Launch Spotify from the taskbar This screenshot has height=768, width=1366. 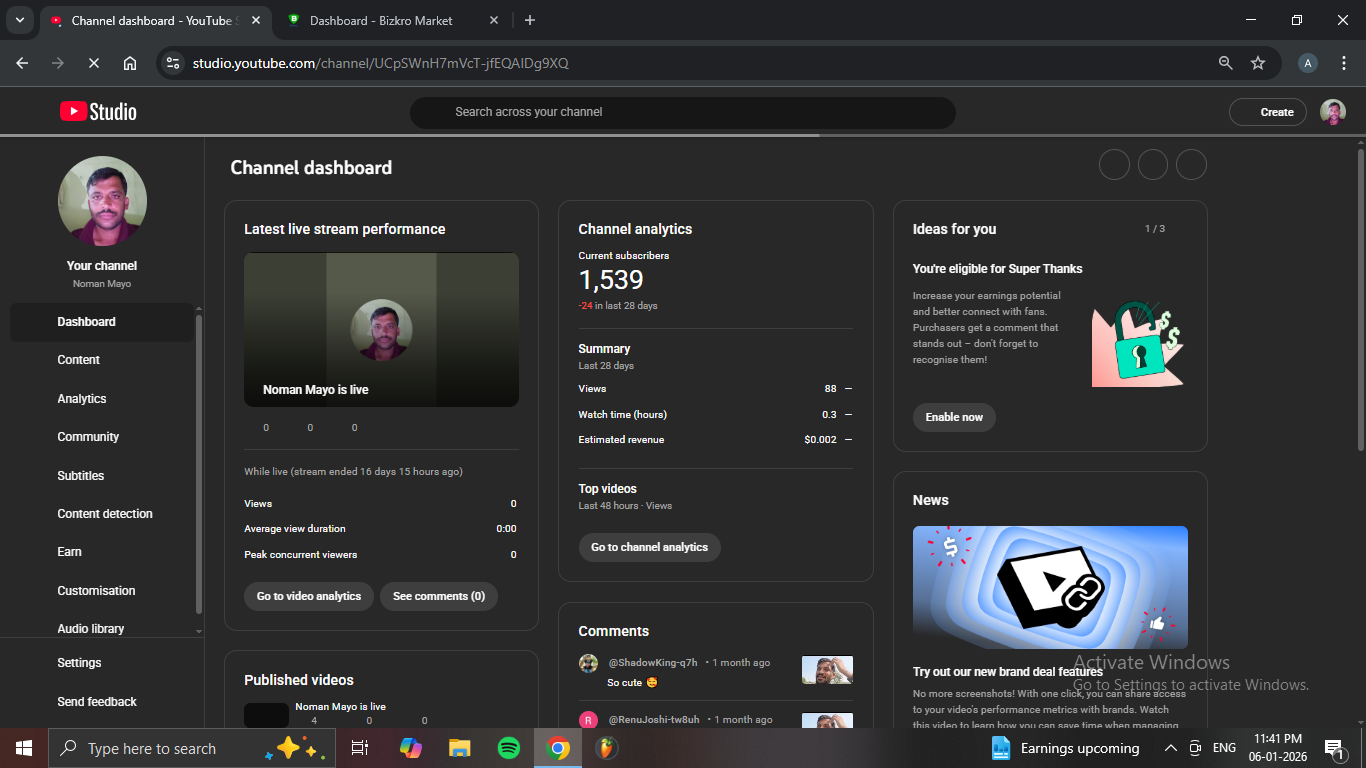click(x=508, y=748)
